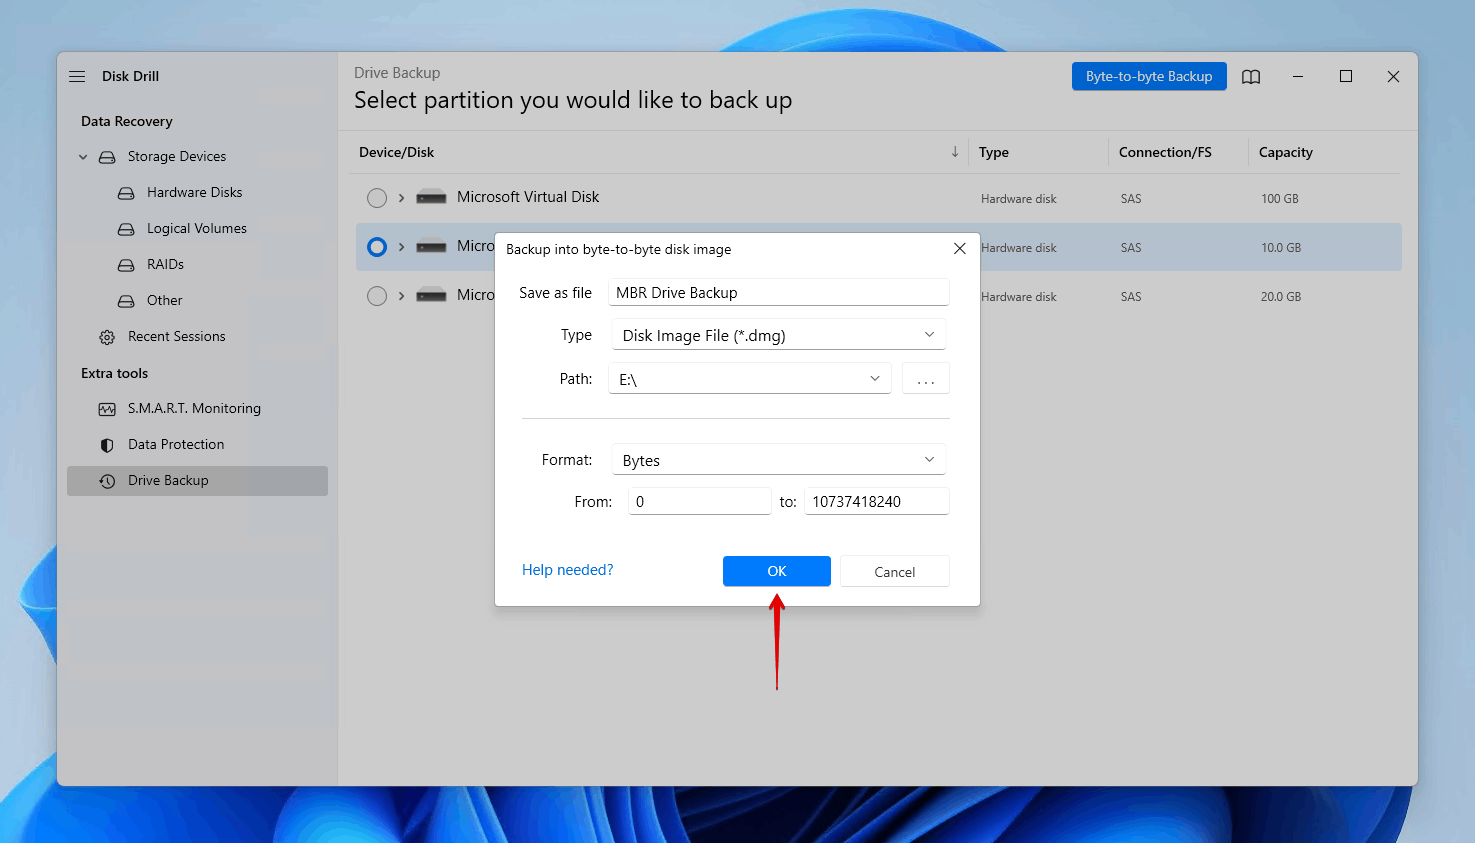Expand the 100 GB Microsoft Virtual Disk row
1475x843 pixels.
[x=402, y=198]
